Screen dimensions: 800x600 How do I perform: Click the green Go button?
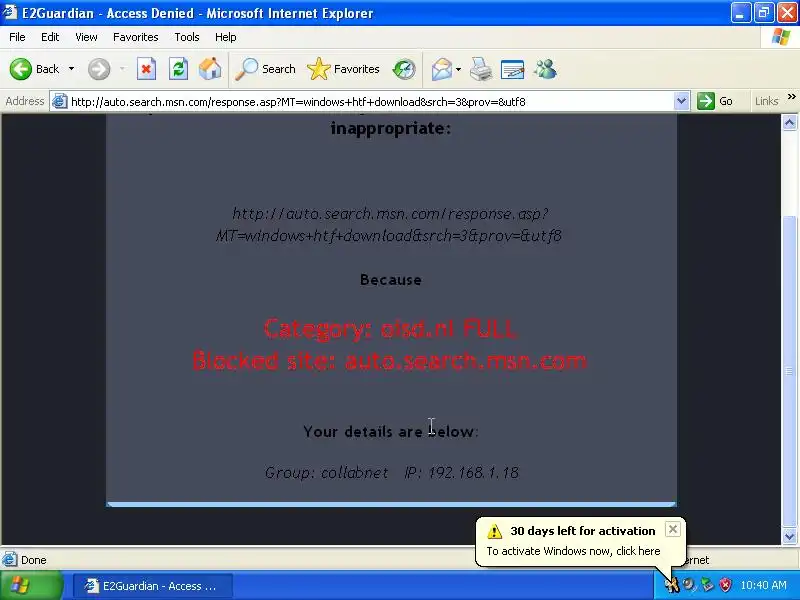(x=715, y=101)
